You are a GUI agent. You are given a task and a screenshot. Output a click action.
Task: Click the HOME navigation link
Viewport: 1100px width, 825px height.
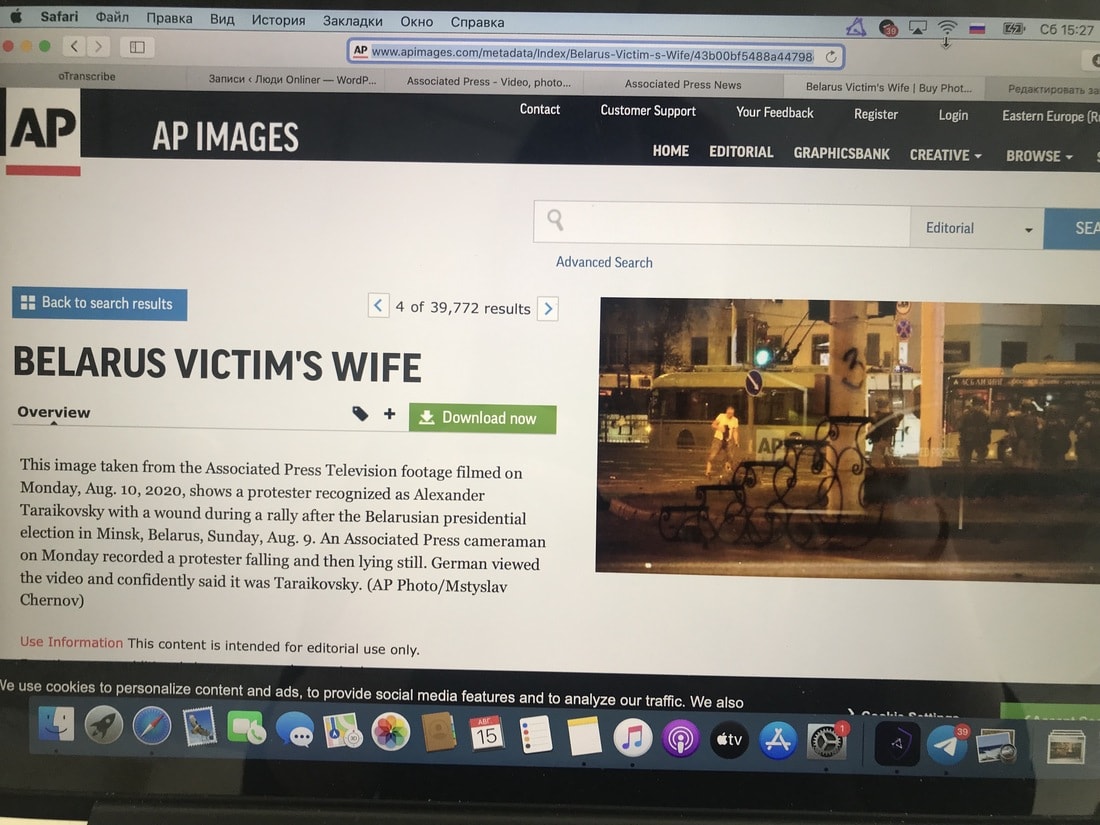pyautogui.click(x=670, y=151)
